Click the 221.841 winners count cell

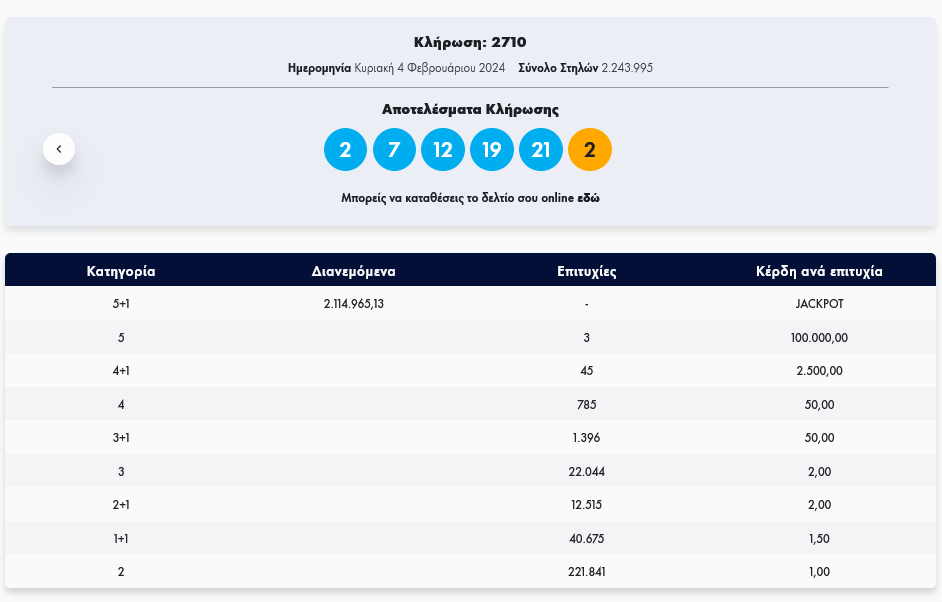(x=586, y=572)
